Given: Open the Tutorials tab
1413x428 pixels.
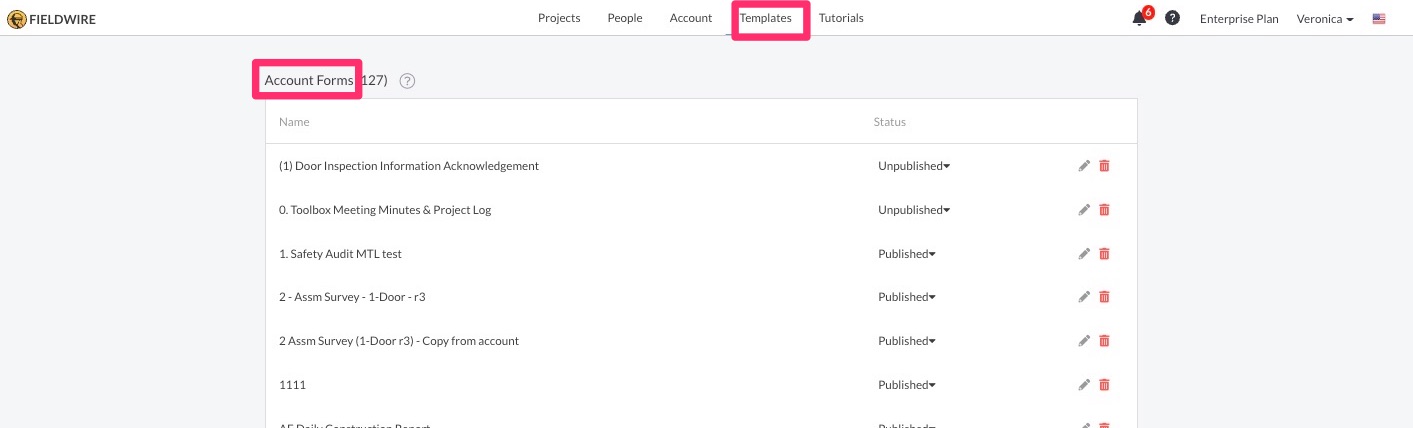Looking at the screenshot, I should [841, 18].
